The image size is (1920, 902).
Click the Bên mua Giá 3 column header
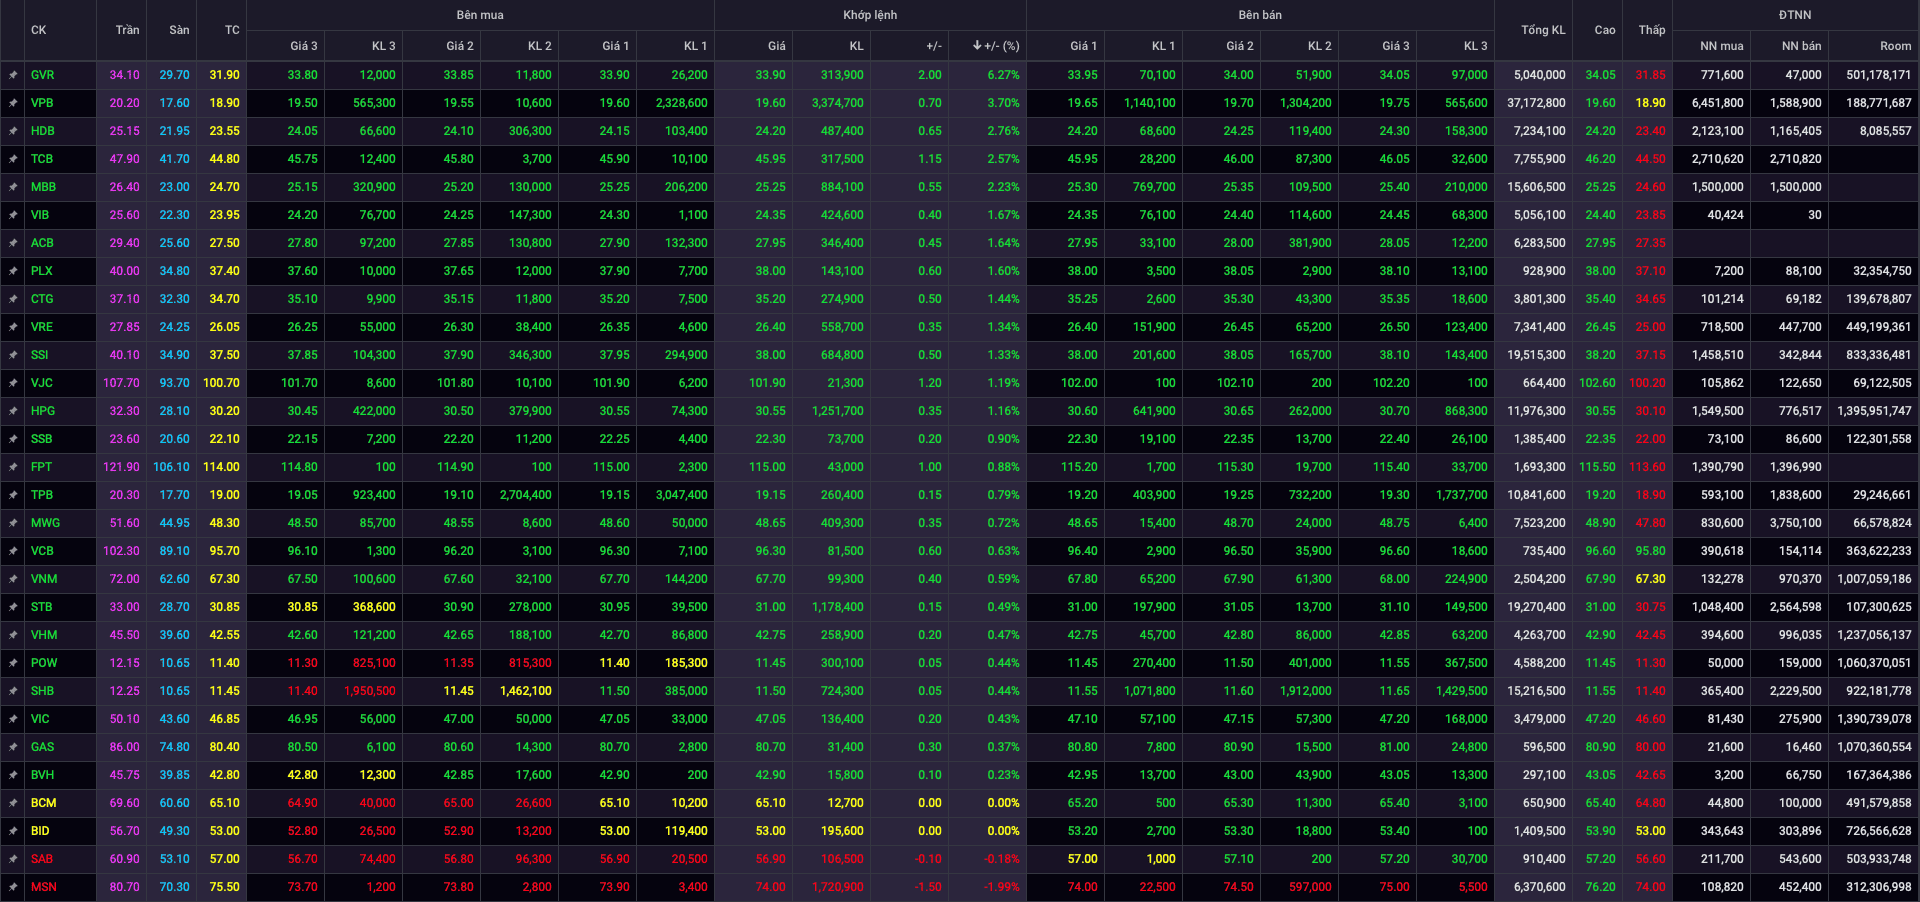click(304, 46)
